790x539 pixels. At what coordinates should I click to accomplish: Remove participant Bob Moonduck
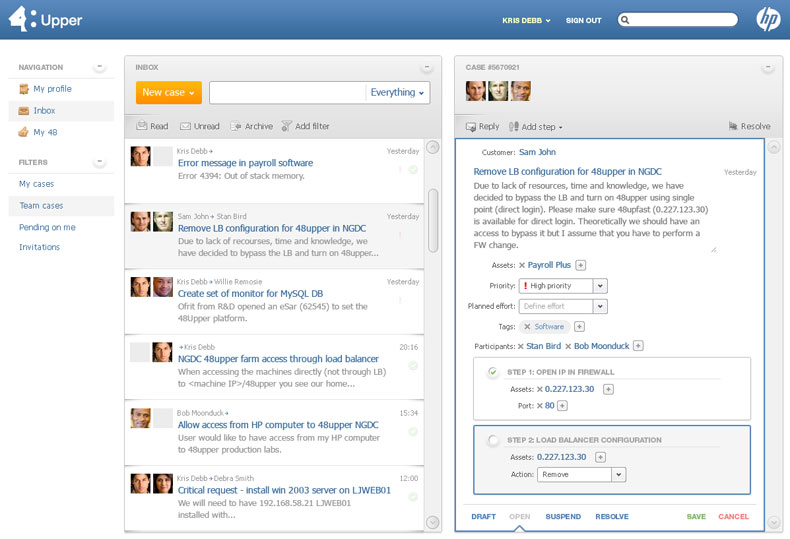pos(568,347)
